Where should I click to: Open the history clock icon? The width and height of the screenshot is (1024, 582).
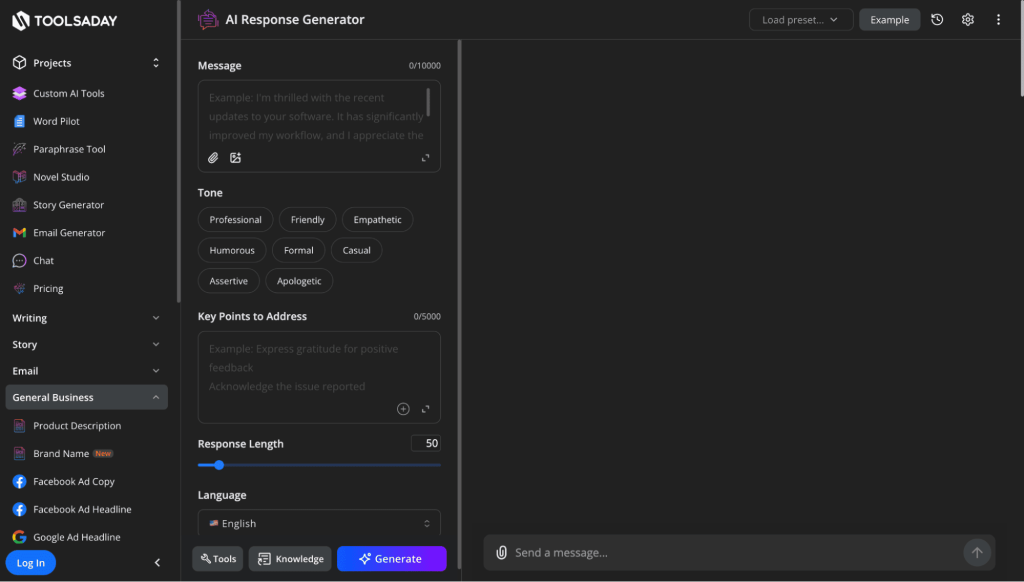tap(937, 20)
